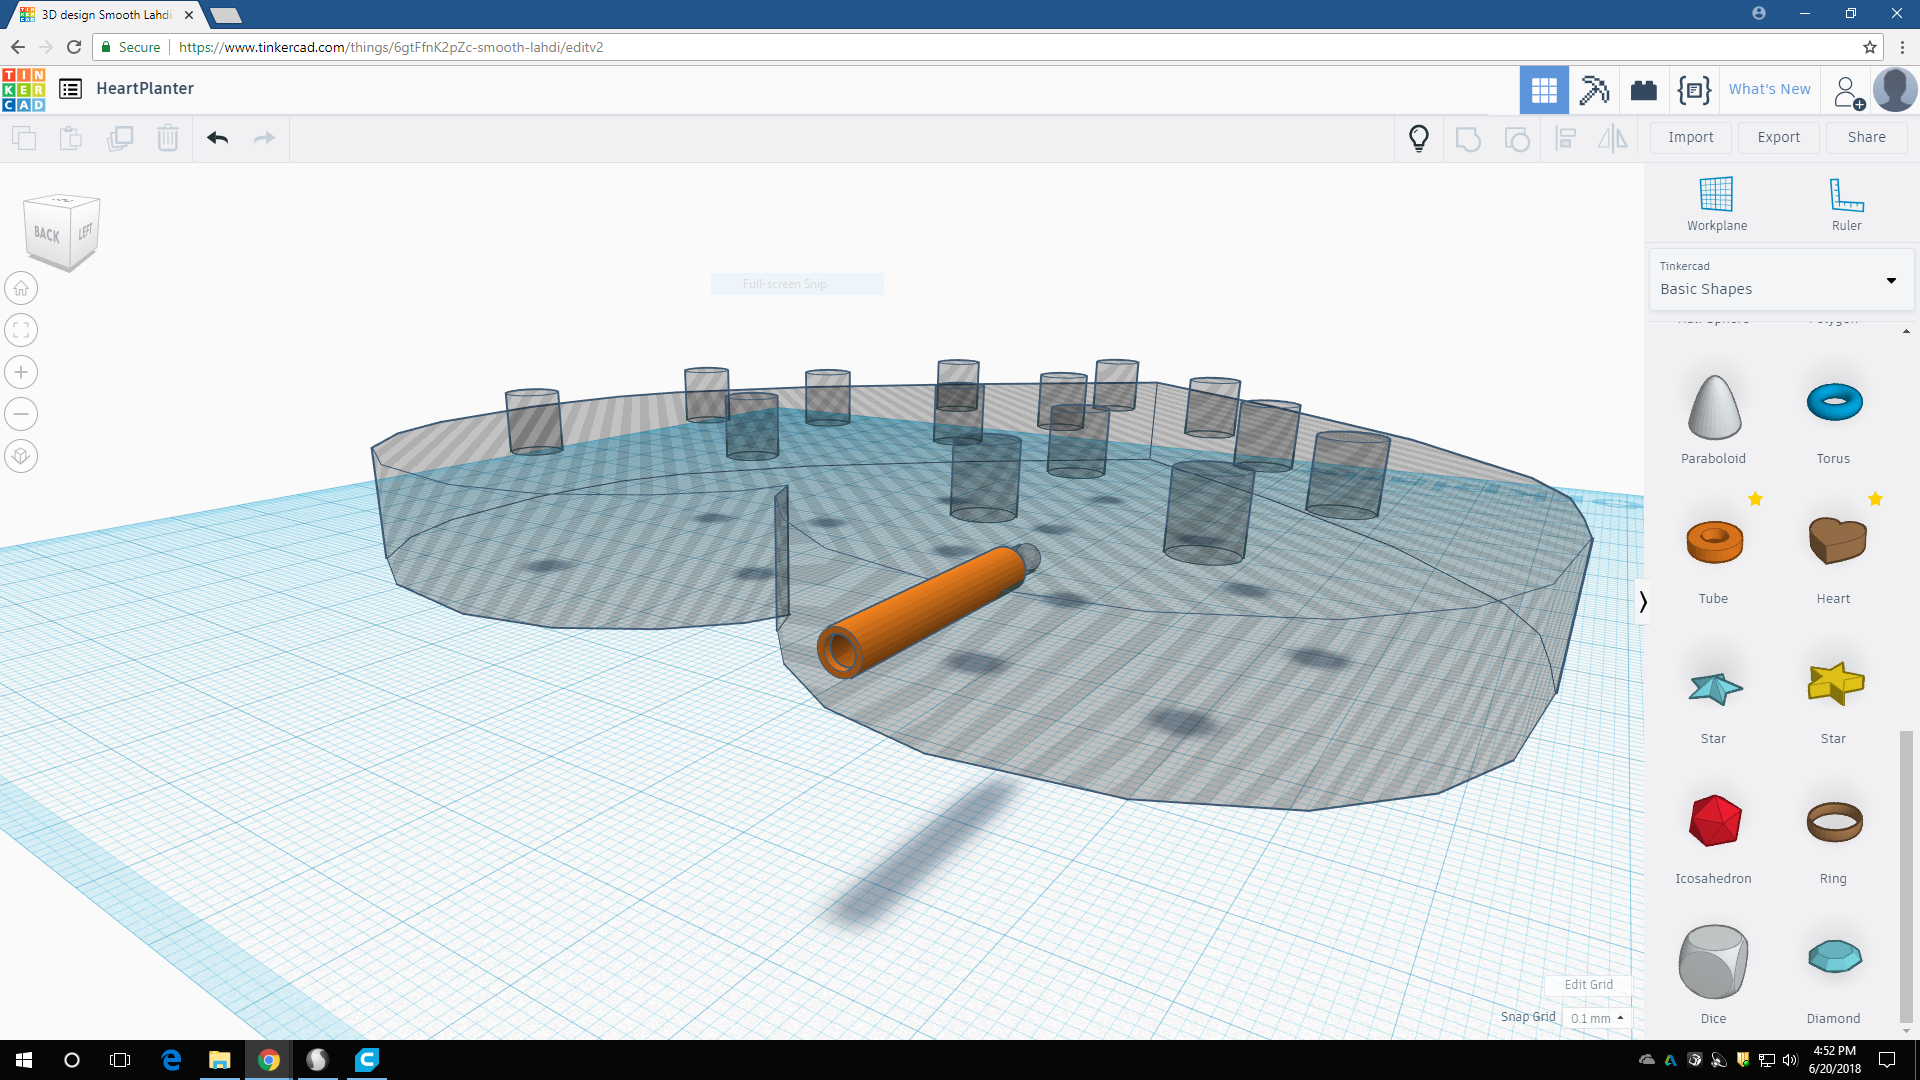Open the design list menu icon
Viewport: 1920px width, 1080px height.
coord(70,89)
